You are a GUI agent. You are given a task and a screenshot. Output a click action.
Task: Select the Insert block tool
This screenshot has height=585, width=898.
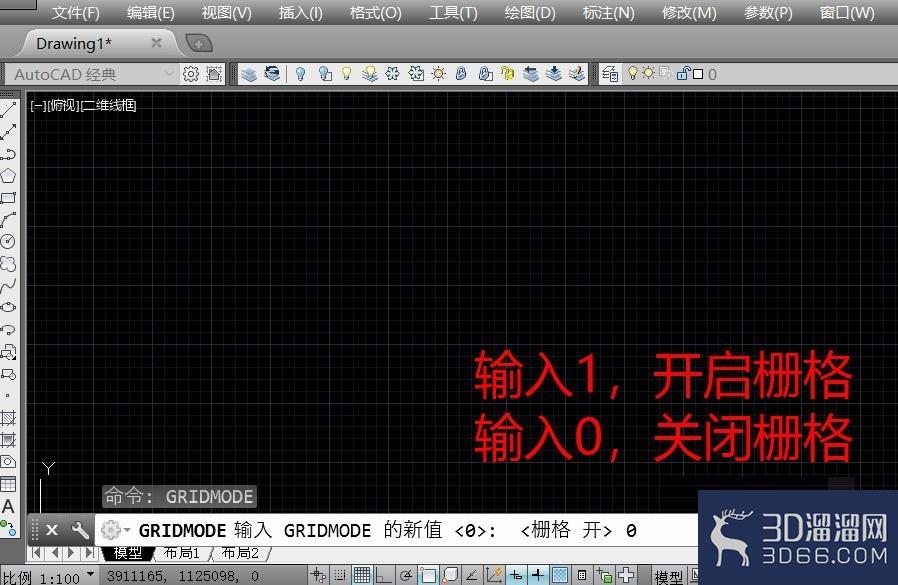8,352
